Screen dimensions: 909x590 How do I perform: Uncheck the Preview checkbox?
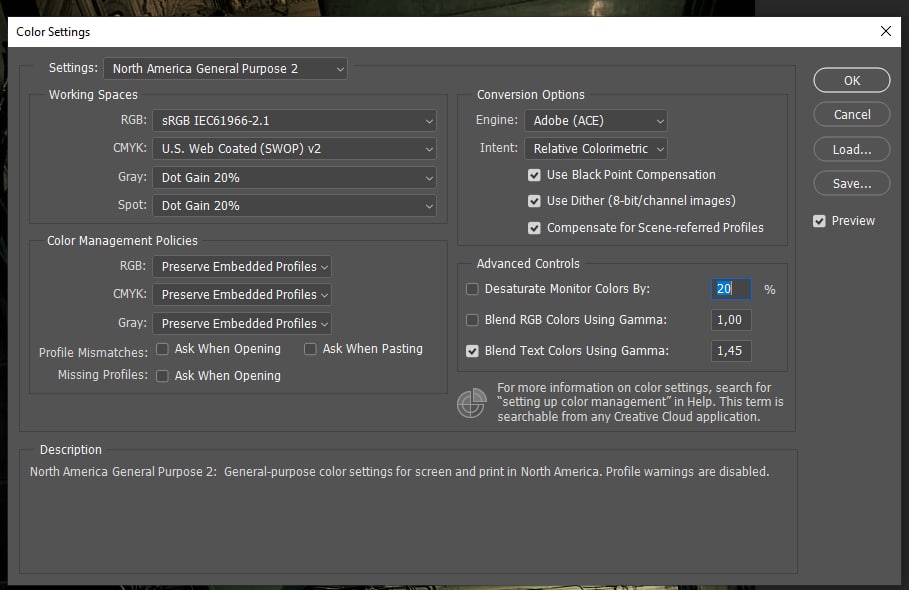(x=819, y=221)
